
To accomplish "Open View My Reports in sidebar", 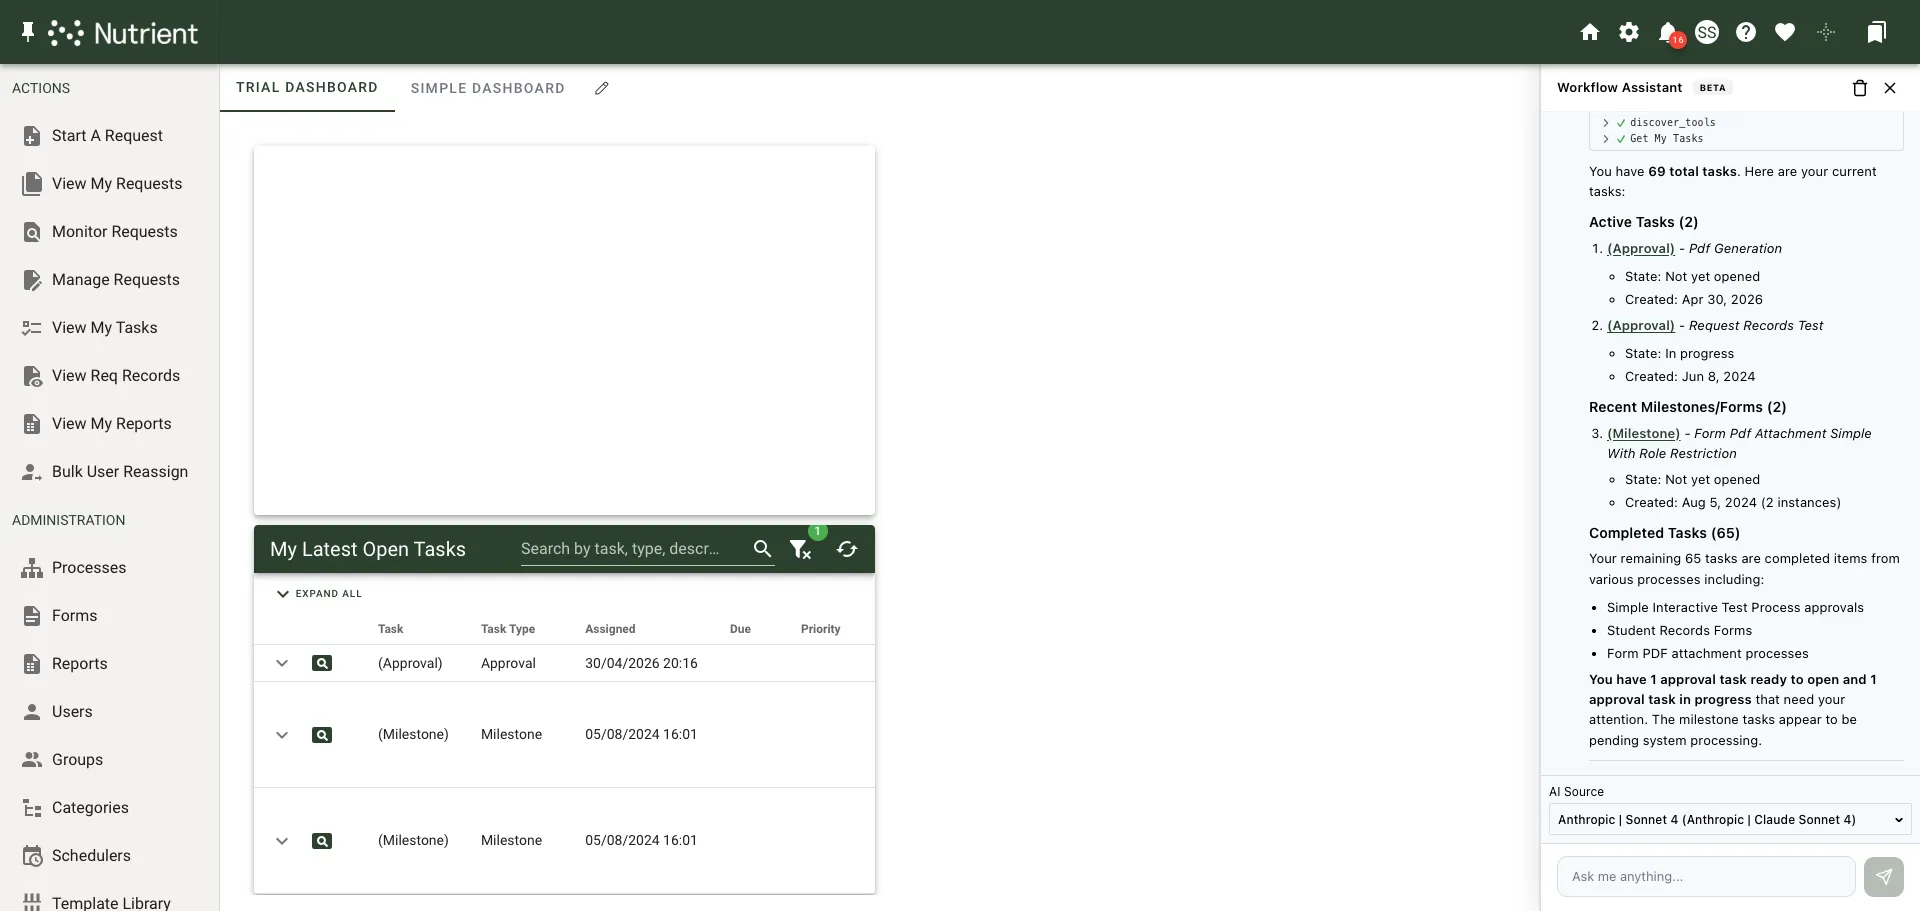I will click(x=109, y=424).
